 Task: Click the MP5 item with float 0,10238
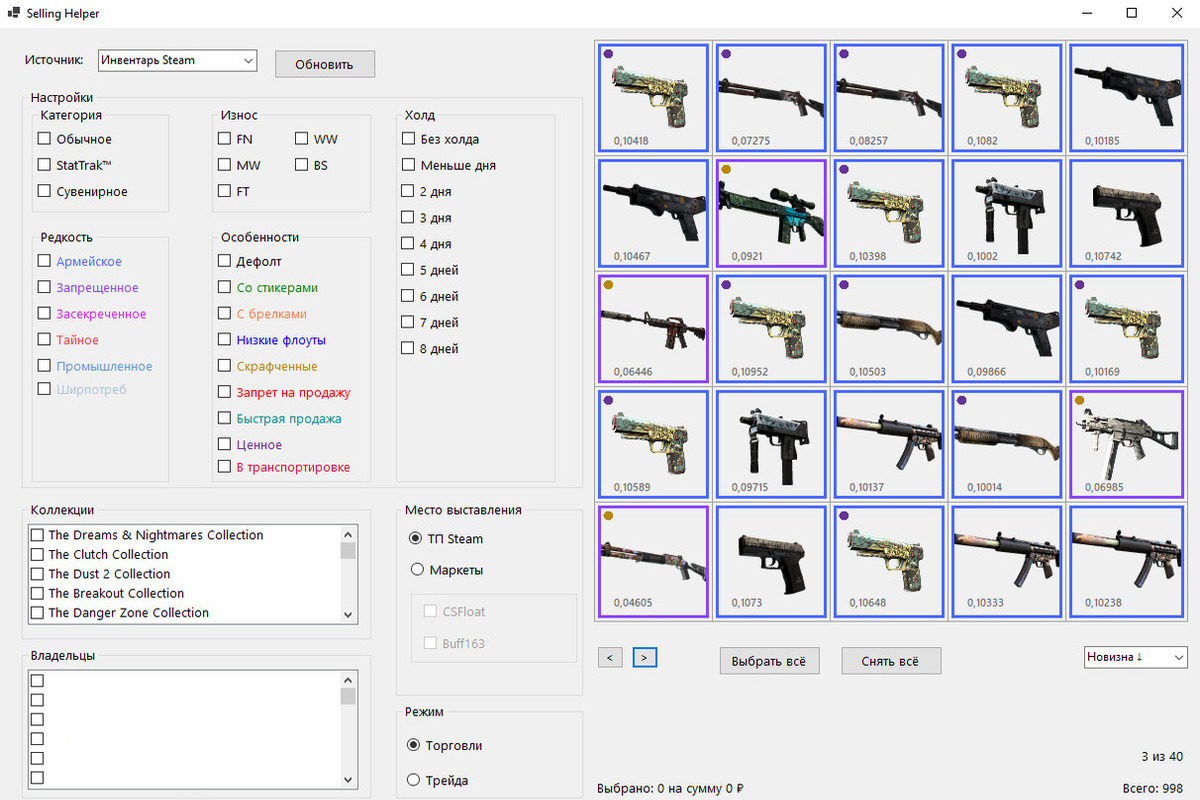click(1125, 560)
